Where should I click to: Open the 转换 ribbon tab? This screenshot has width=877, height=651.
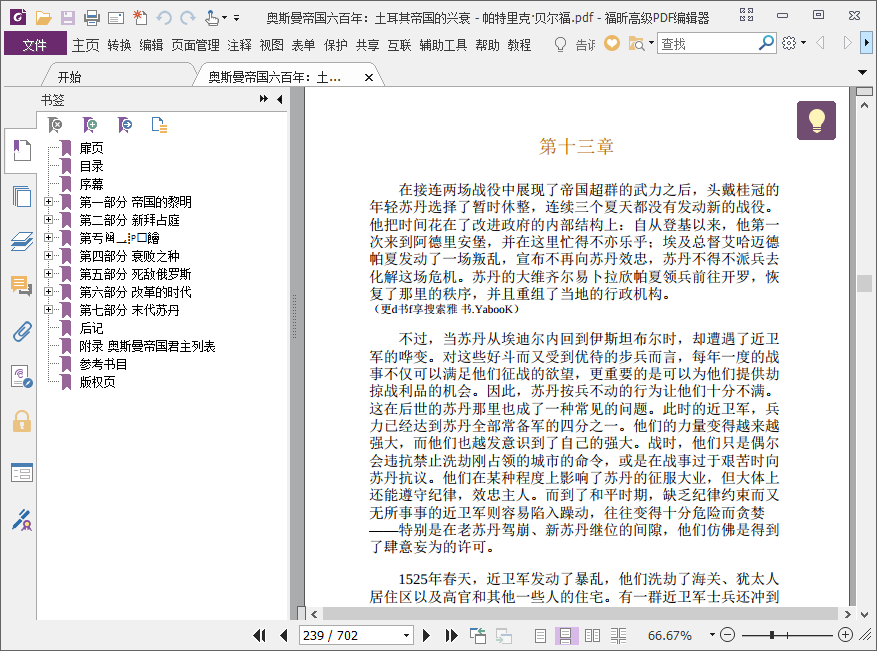point(119,45)
